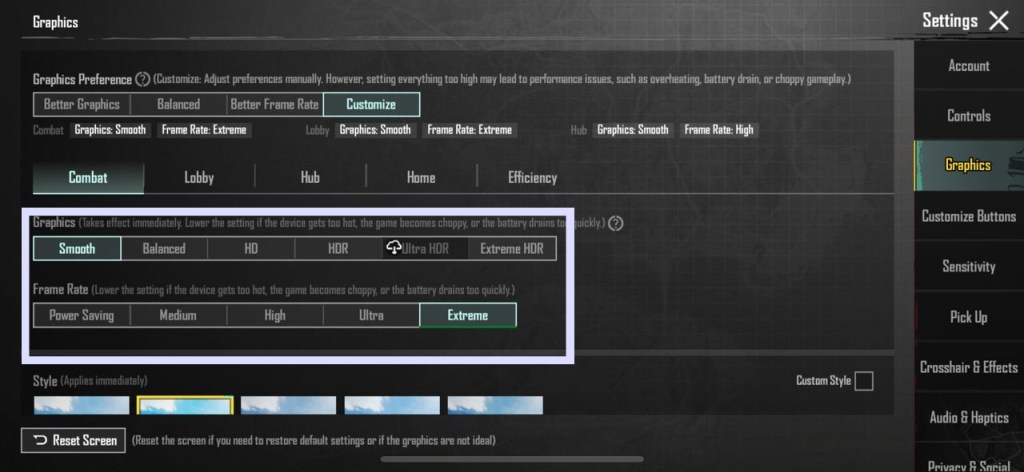Select the fourth style thumbnail
1024x472 pixels.
[x=392, y=405]
